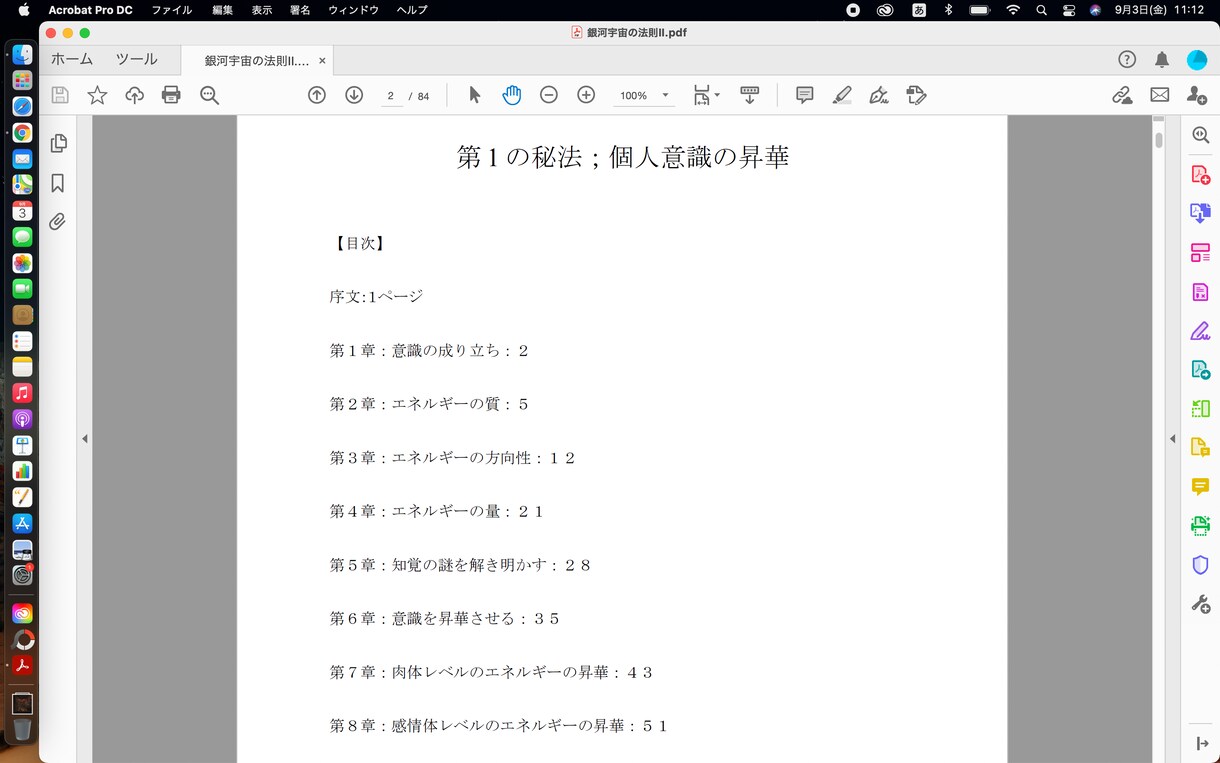This screenshot has height=763, width=1220.
Task: Click the cloud upload icon
Action: click(134, 95)
